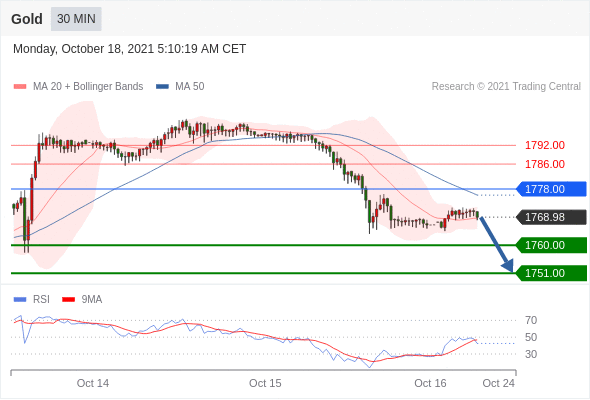
Task: Click the 1760.00 support price tag
Action: 551,245
